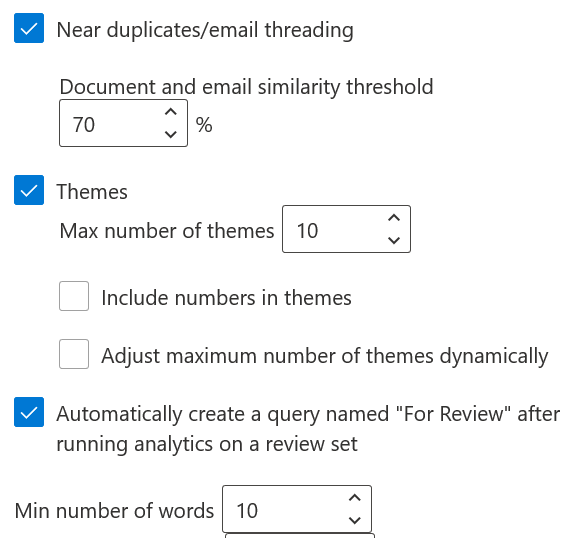The width and height of the screenshot is (564, 538).
Task: Uncheck automatically create "For Review" query
Action: tap(29, 412)
